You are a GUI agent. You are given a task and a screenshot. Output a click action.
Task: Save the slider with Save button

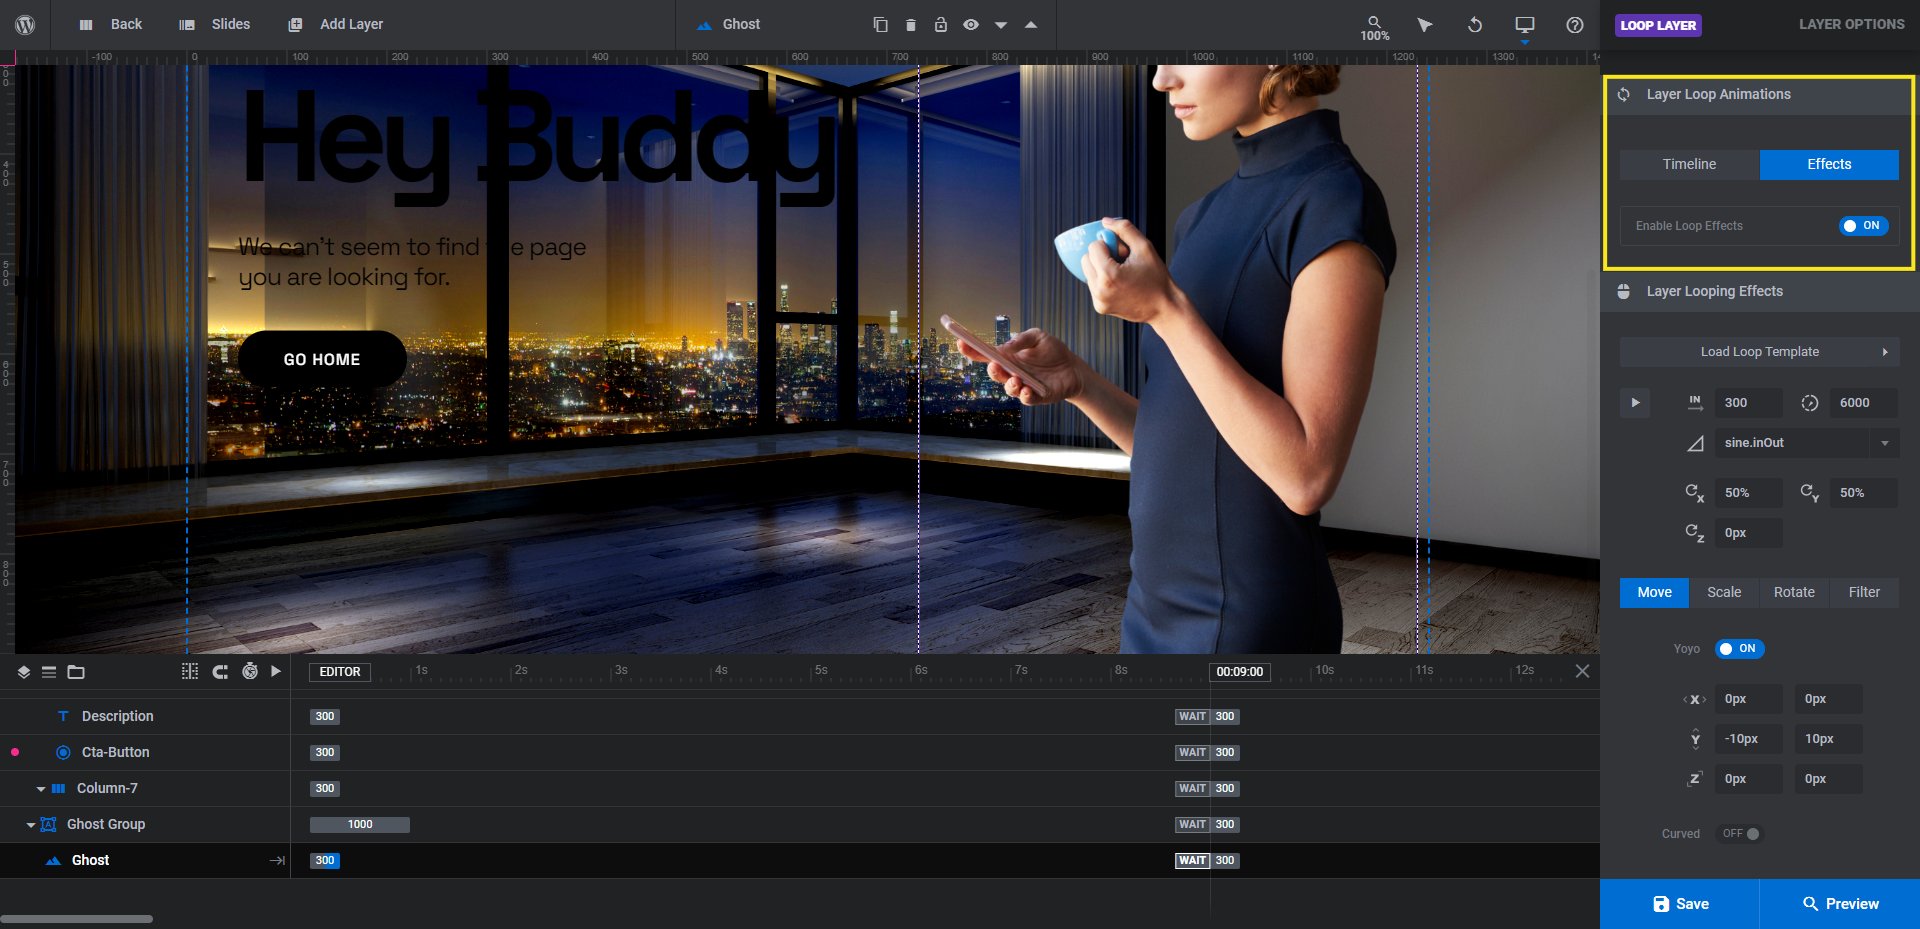1680,904
